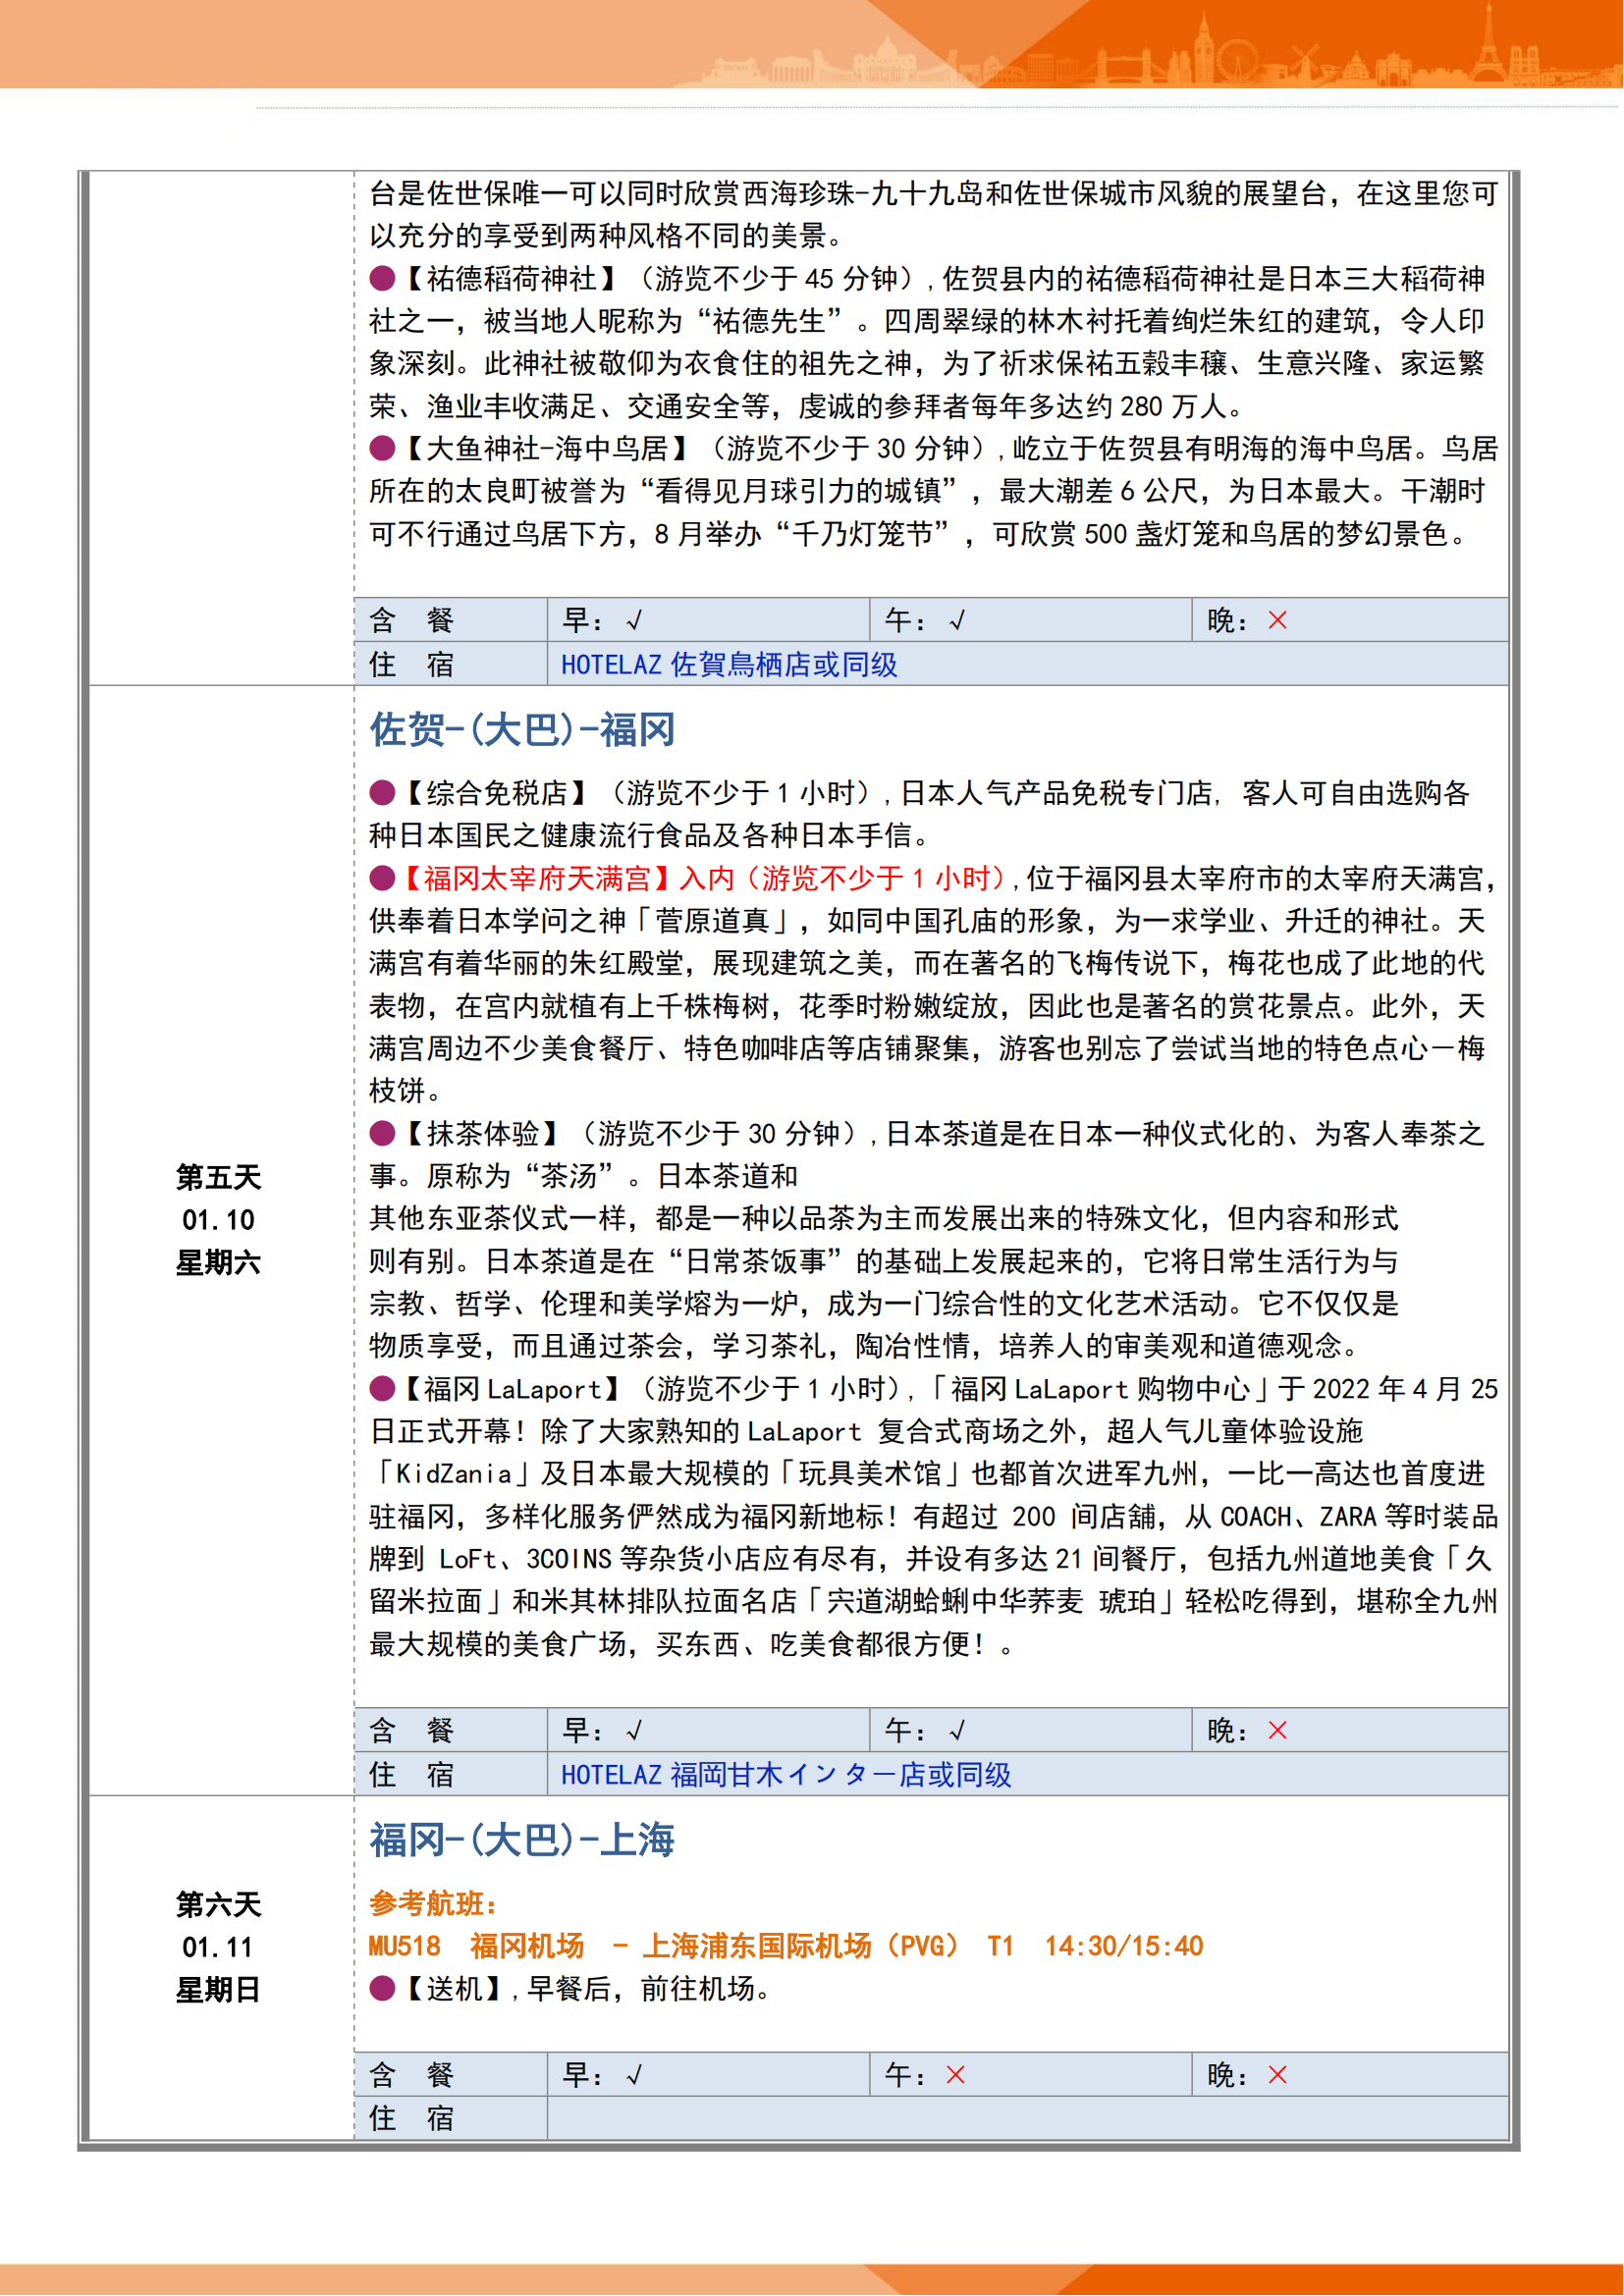Image resolution: width=1624 pixels, height=2296 pixels.
Task: Click the red X for 午 on 第六天
Action: click(955, 2075)
